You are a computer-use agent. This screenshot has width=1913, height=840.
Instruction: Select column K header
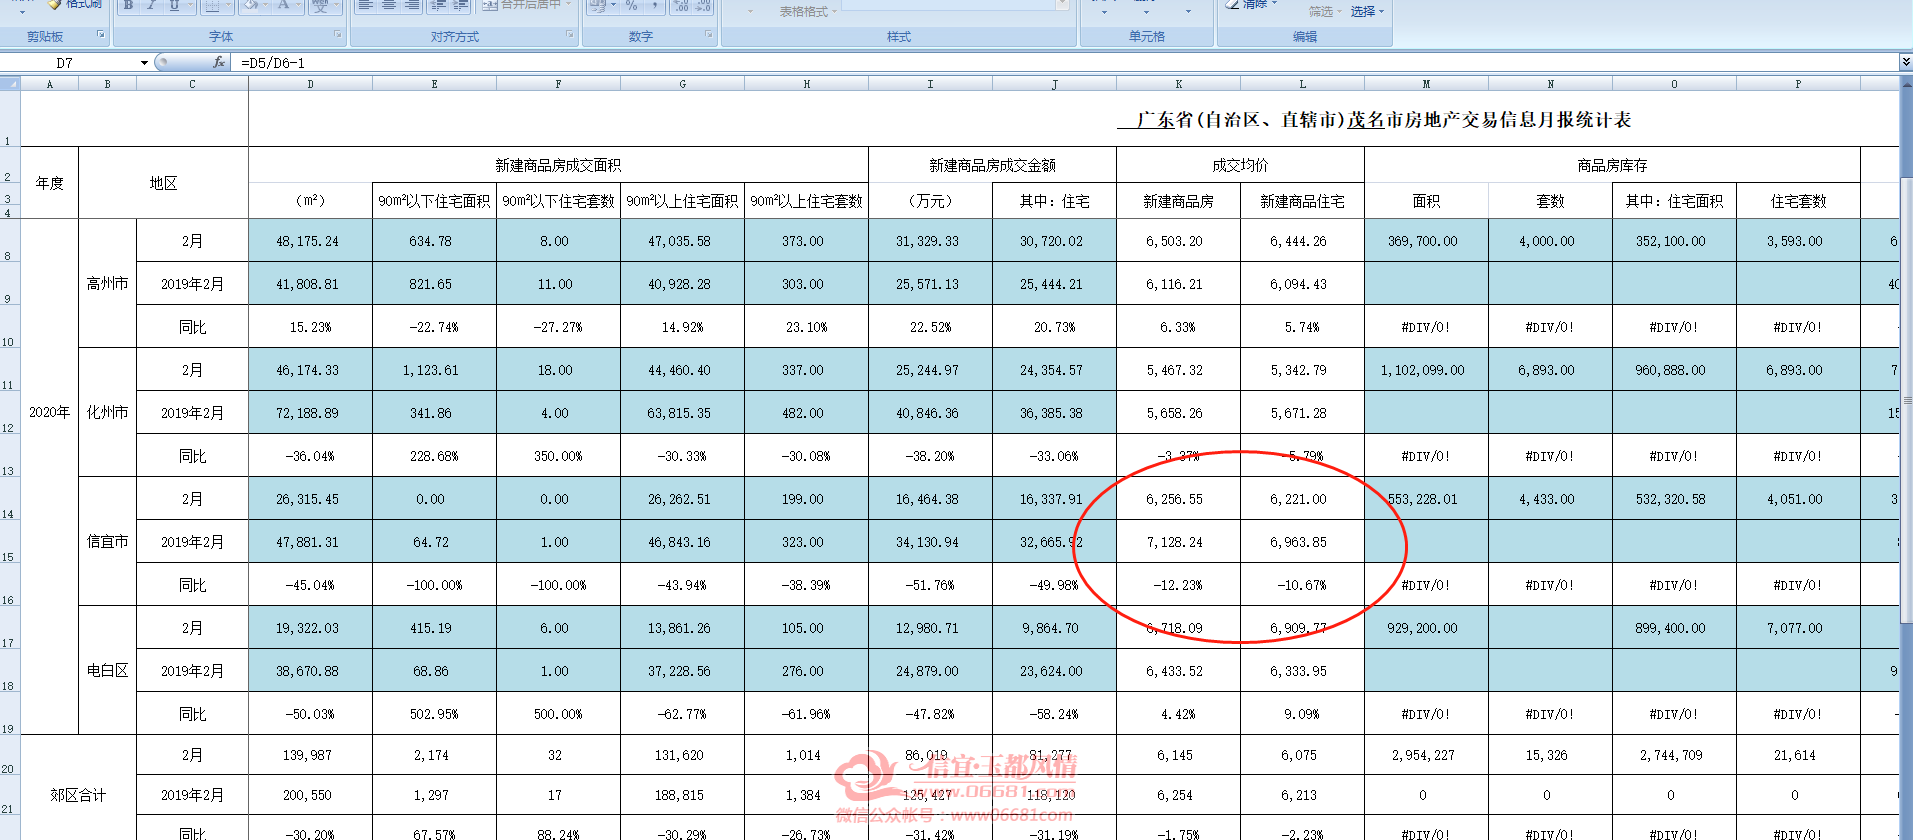(1178, 84)
